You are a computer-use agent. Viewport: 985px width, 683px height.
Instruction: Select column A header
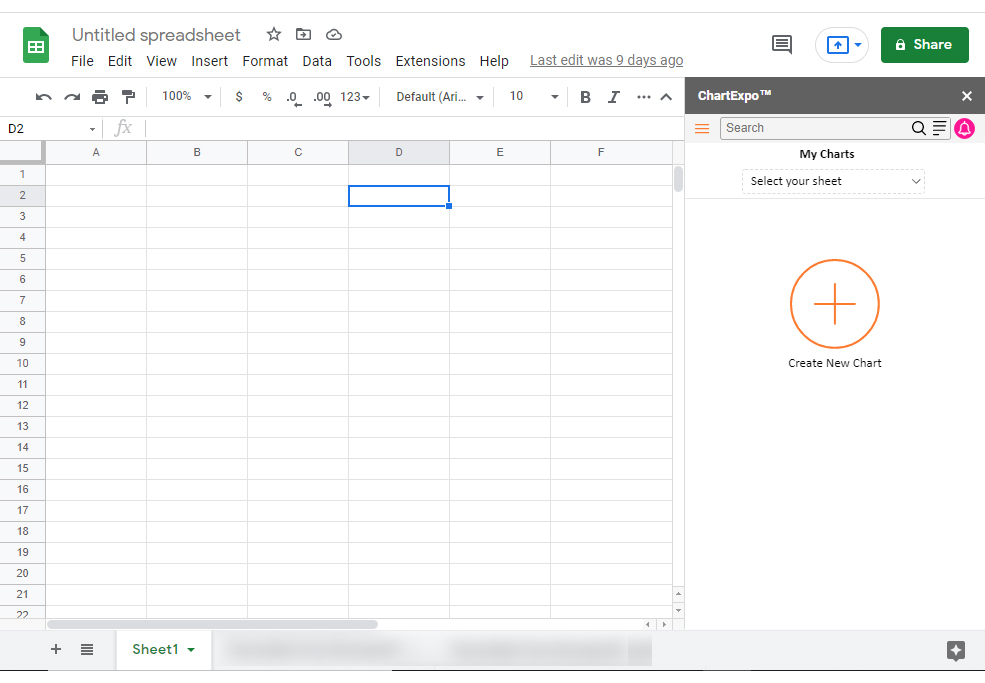(96, 153)
